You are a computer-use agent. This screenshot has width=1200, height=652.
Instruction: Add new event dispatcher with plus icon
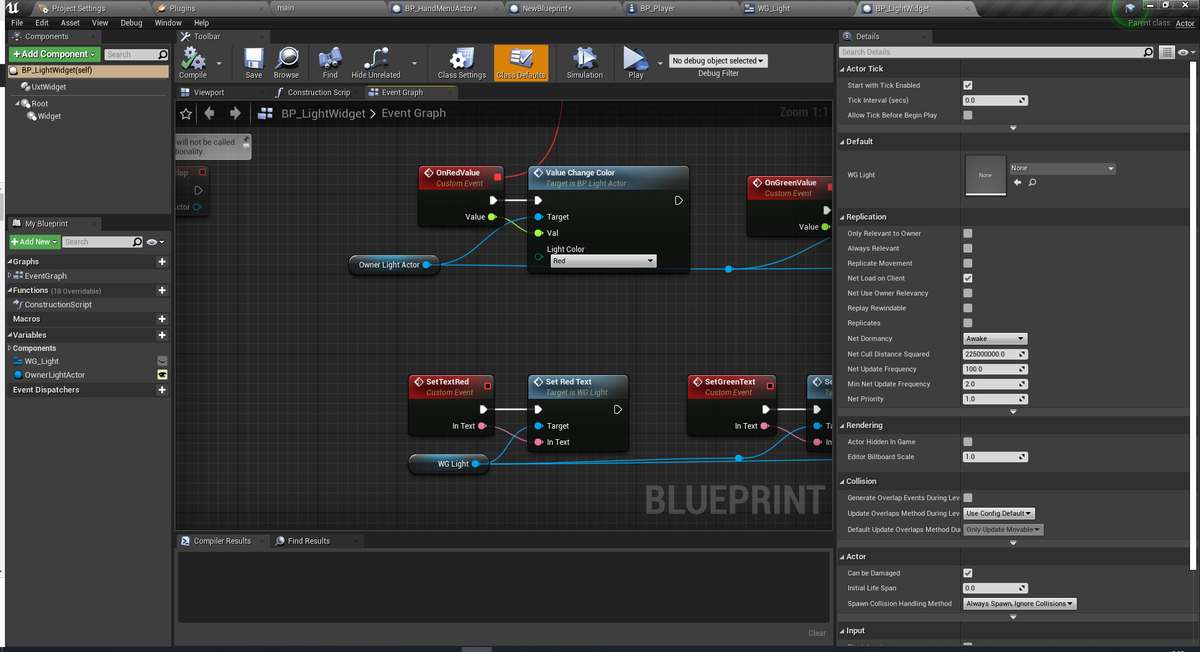pos(162,390)
